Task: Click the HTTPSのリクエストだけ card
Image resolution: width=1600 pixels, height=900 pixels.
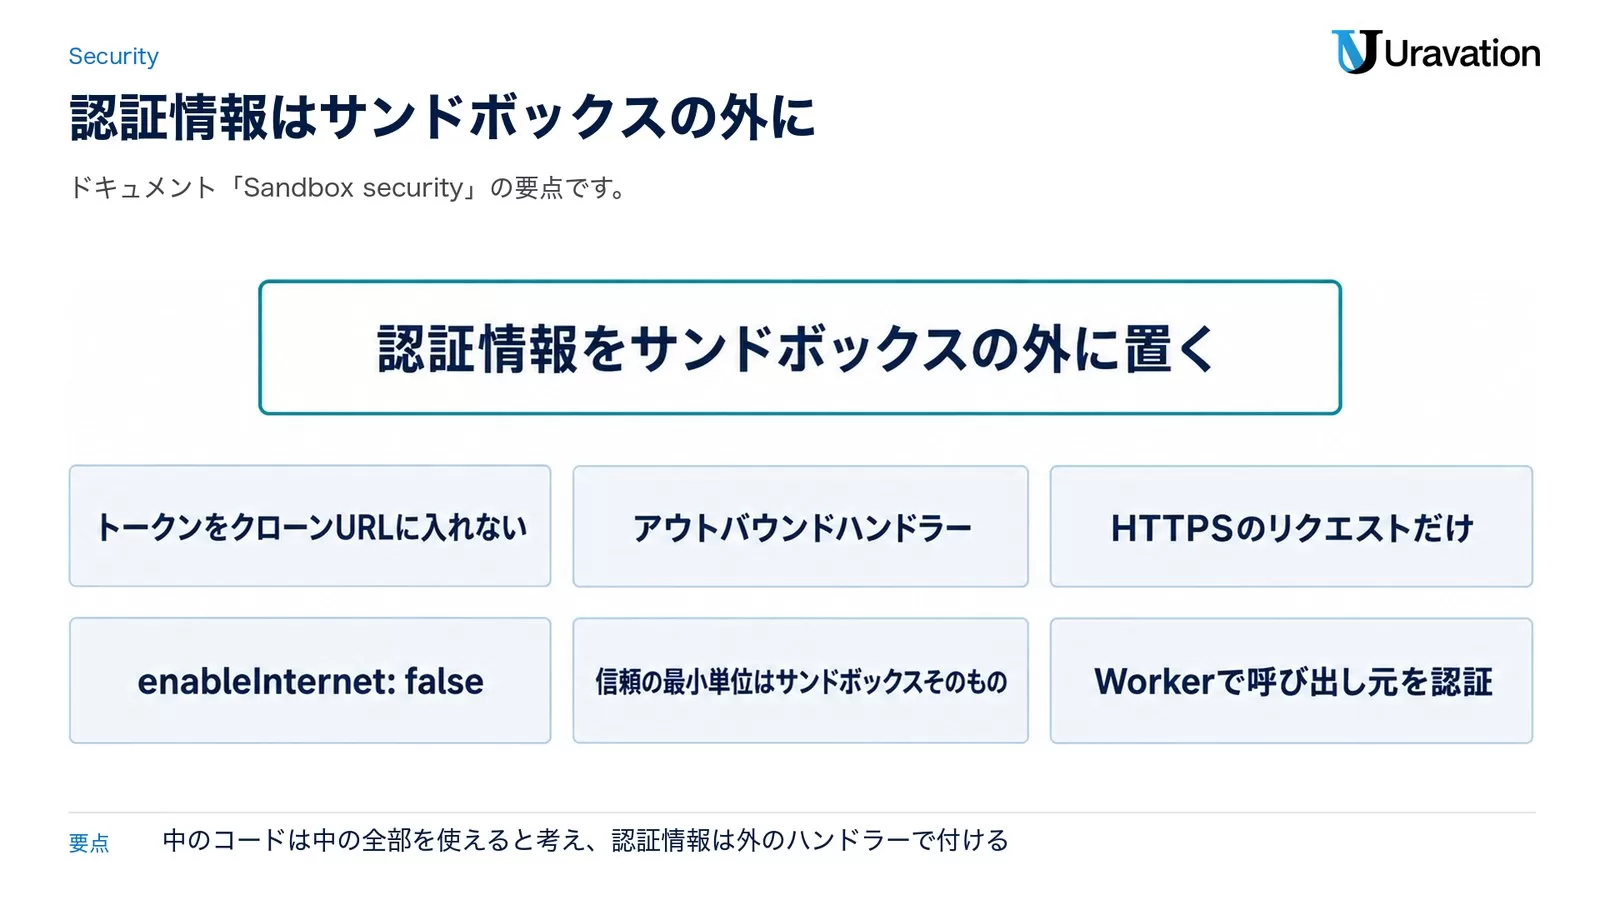Action: 1291,526
